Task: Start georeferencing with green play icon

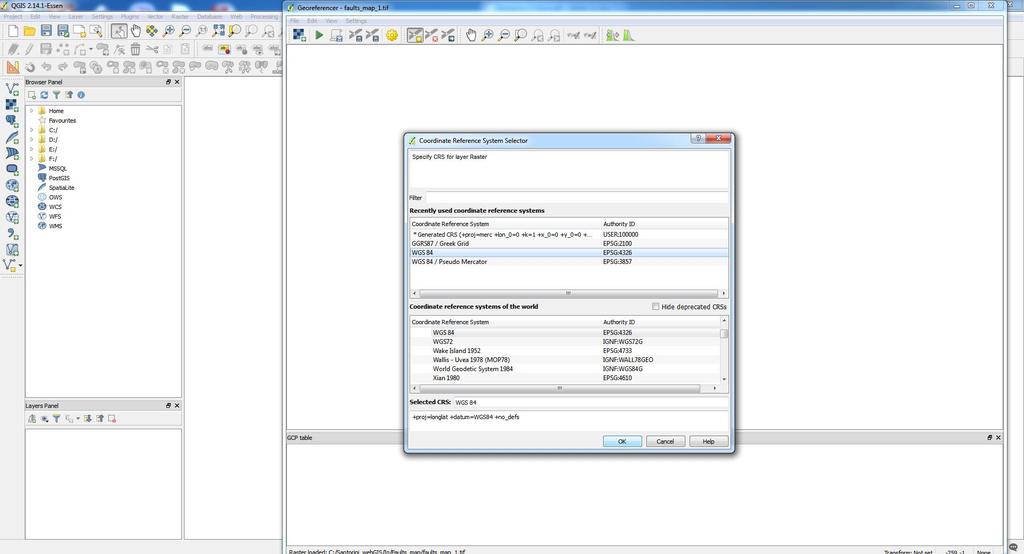Action: pyautogui.click(x=319, y=35)
